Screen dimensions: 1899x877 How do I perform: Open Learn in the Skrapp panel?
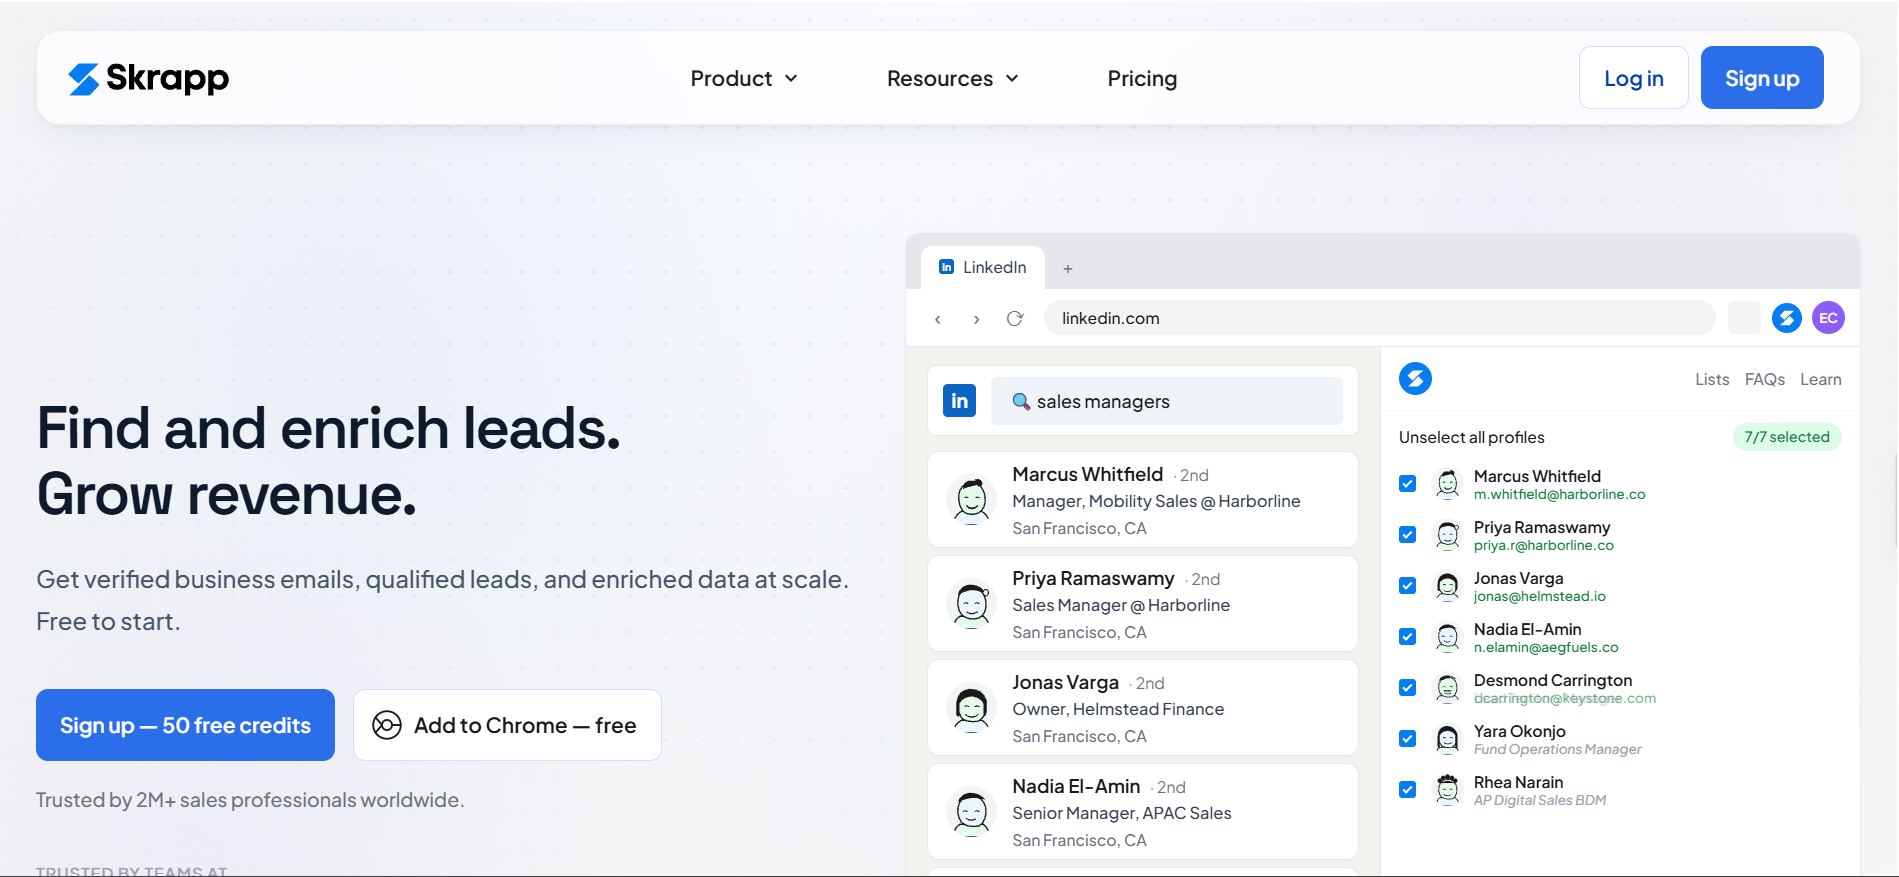[1821, 380]
